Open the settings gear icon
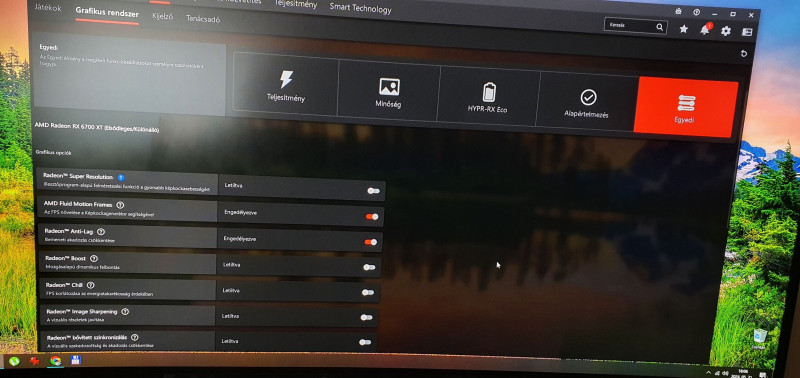This screenshot has width=800, height=378. coord(726,31)
